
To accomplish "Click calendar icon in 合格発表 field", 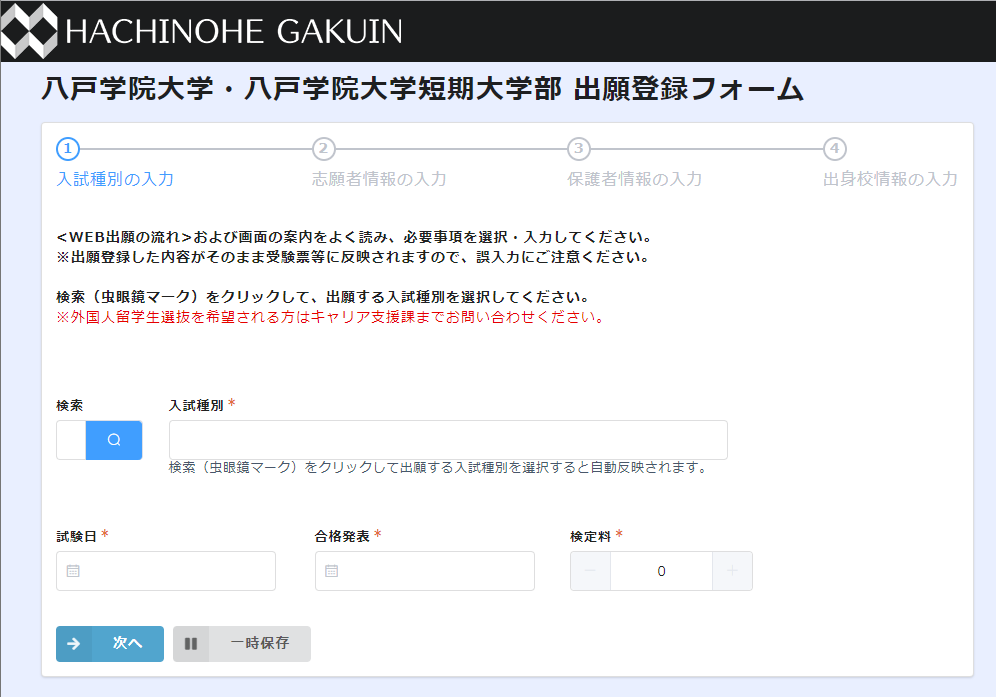I will [332, 571].
